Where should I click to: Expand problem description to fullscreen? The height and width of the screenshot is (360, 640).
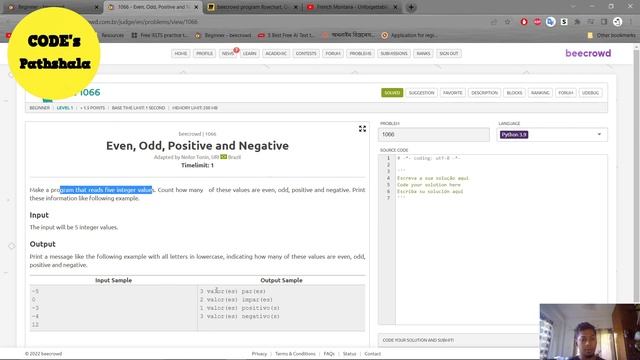[x=362, y=129]
